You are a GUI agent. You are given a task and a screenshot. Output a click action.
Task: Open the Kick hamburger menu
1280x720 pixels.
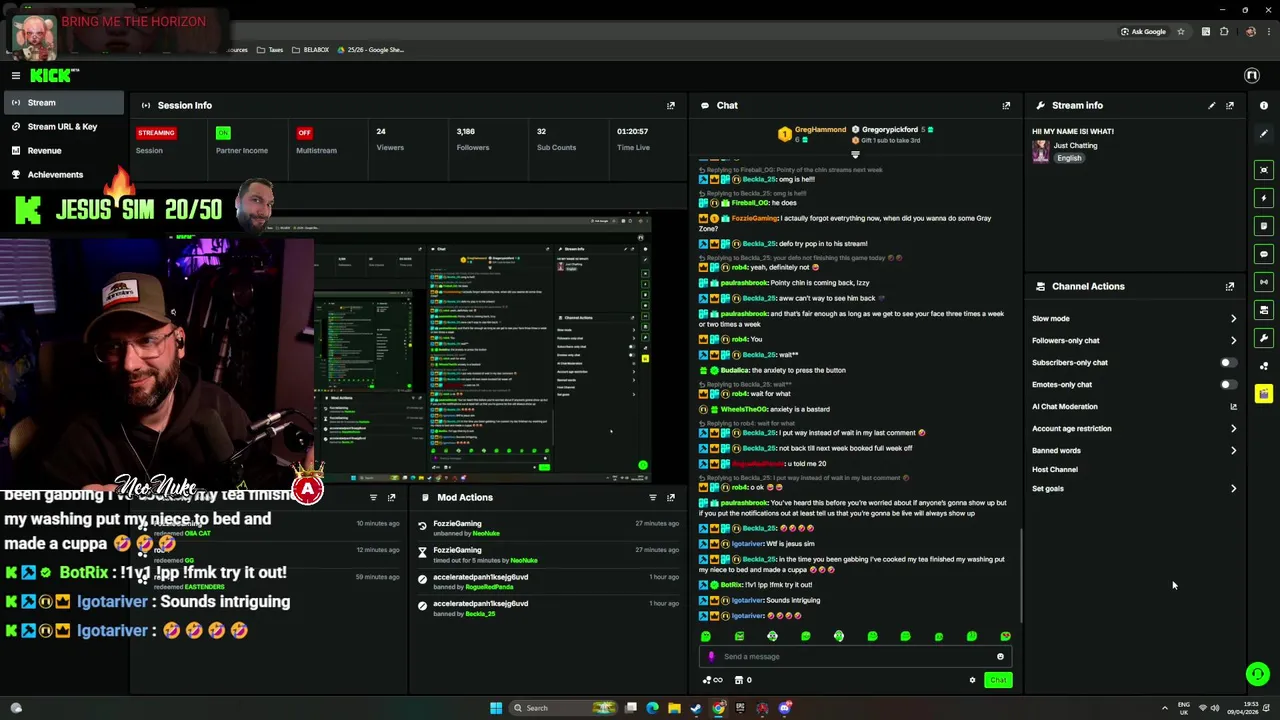point(16,76)
